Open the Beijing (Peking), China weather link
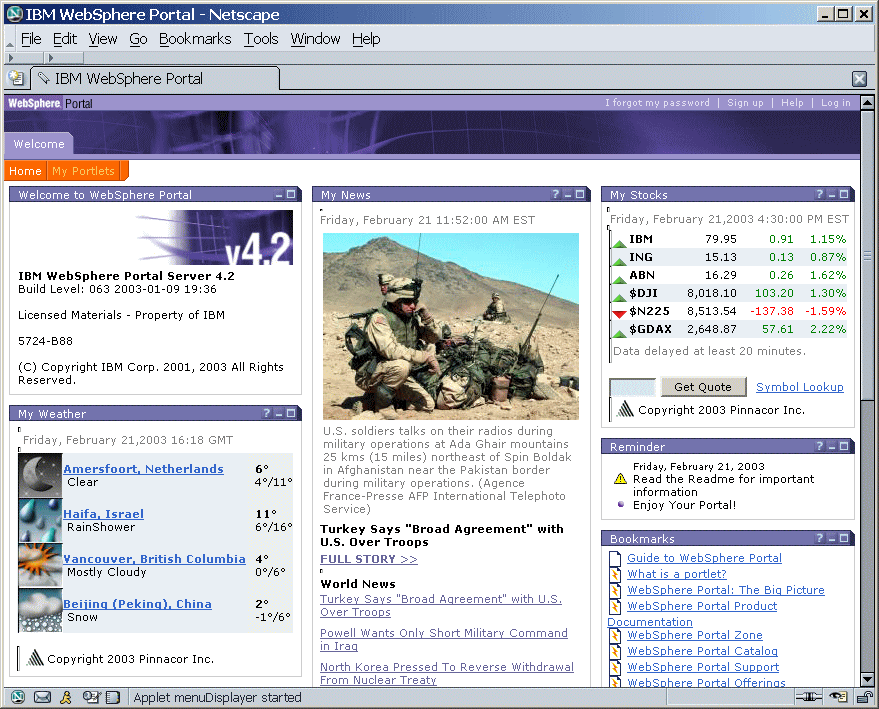Viewport: 879px width, 709px height. coord(137,604)
